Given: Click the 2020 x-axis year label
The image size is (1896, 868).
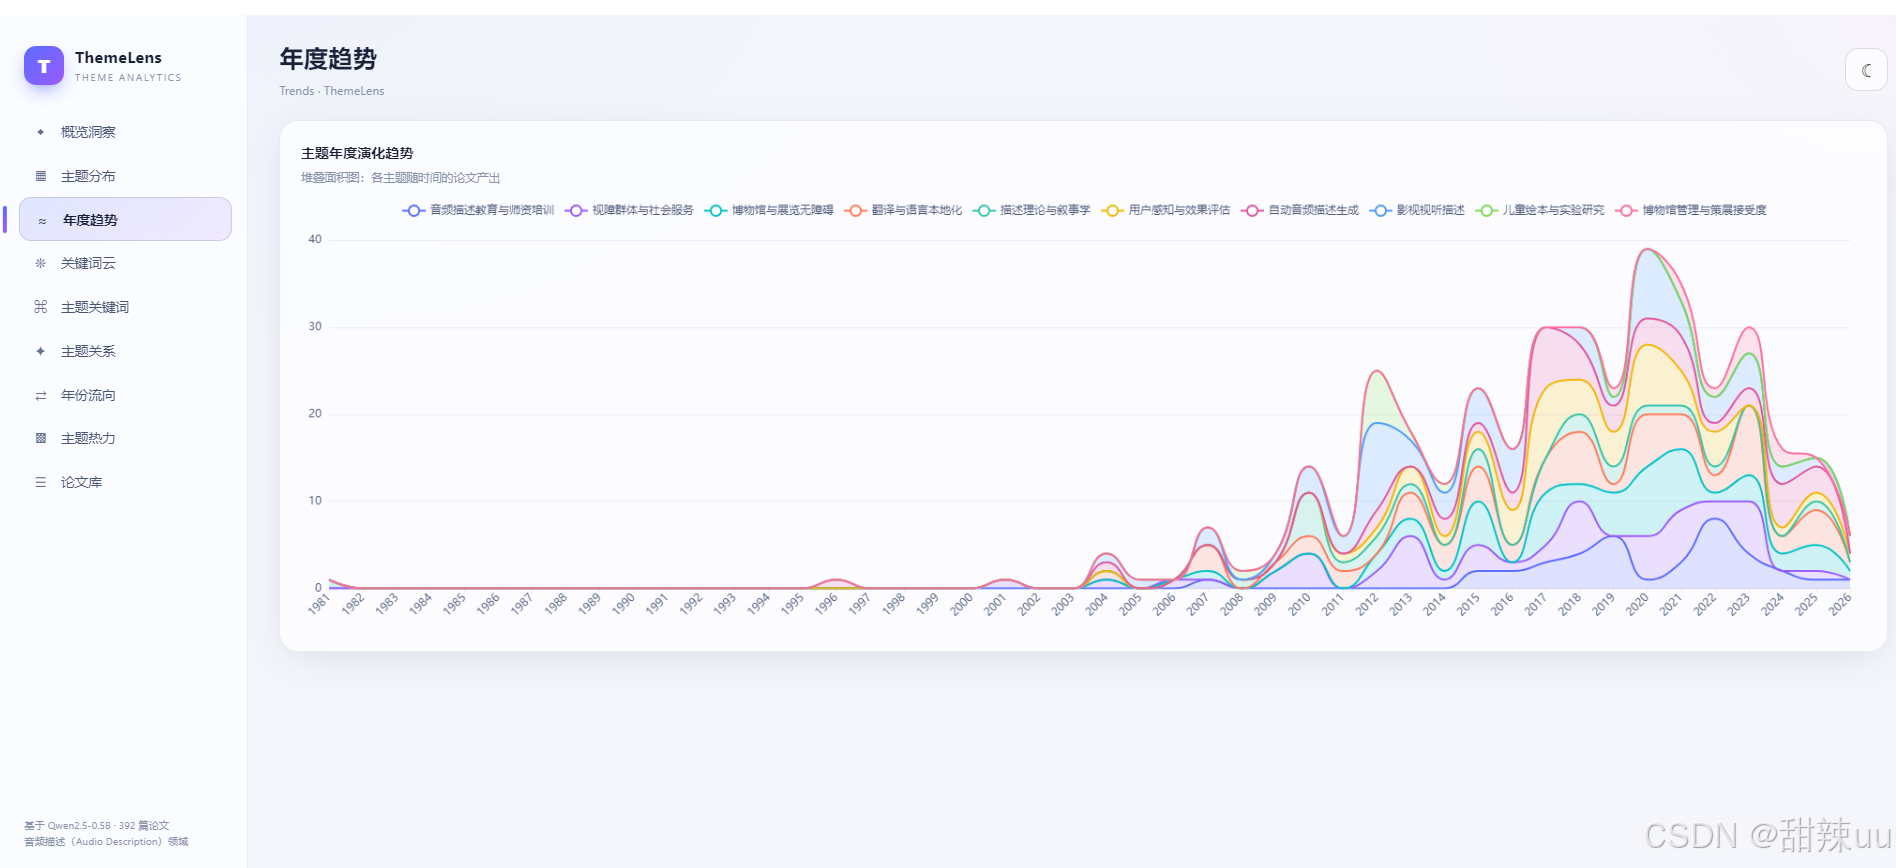Looking at the screenshot, I should point(1637,604).
